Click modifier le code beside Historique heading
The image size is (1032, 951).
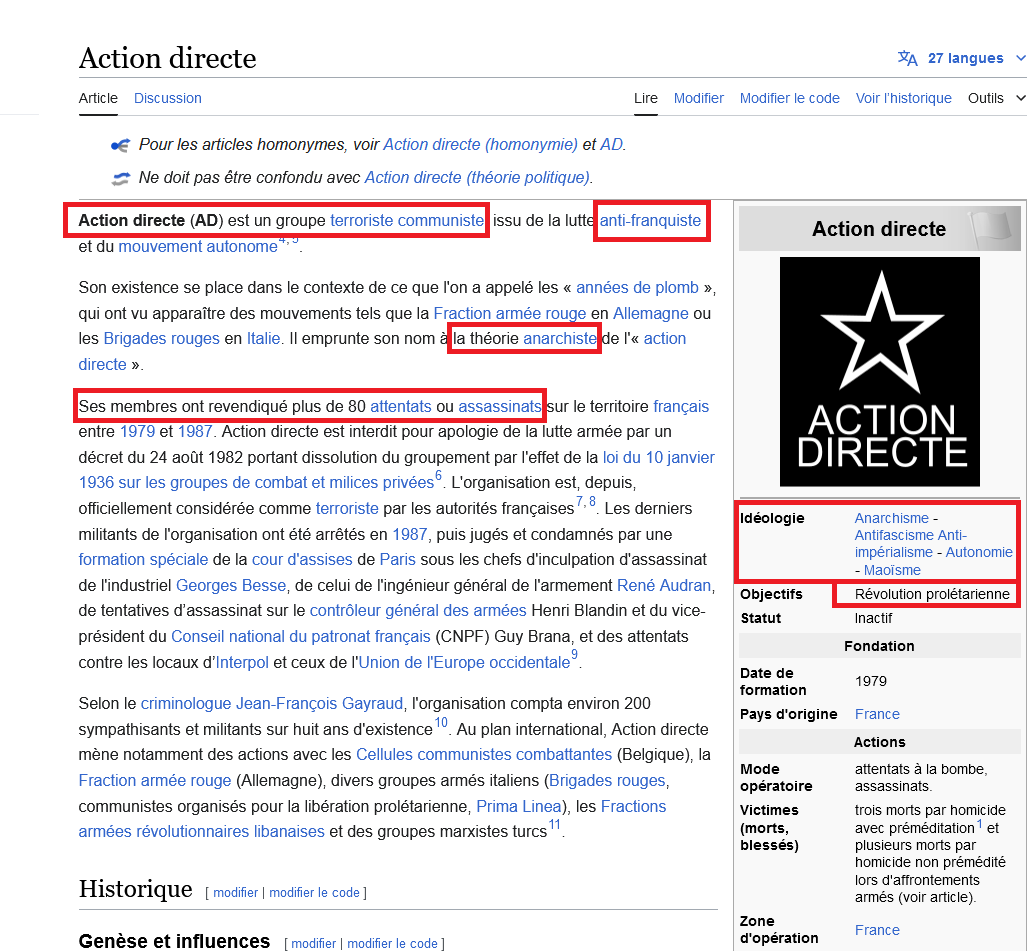point(315,892)
